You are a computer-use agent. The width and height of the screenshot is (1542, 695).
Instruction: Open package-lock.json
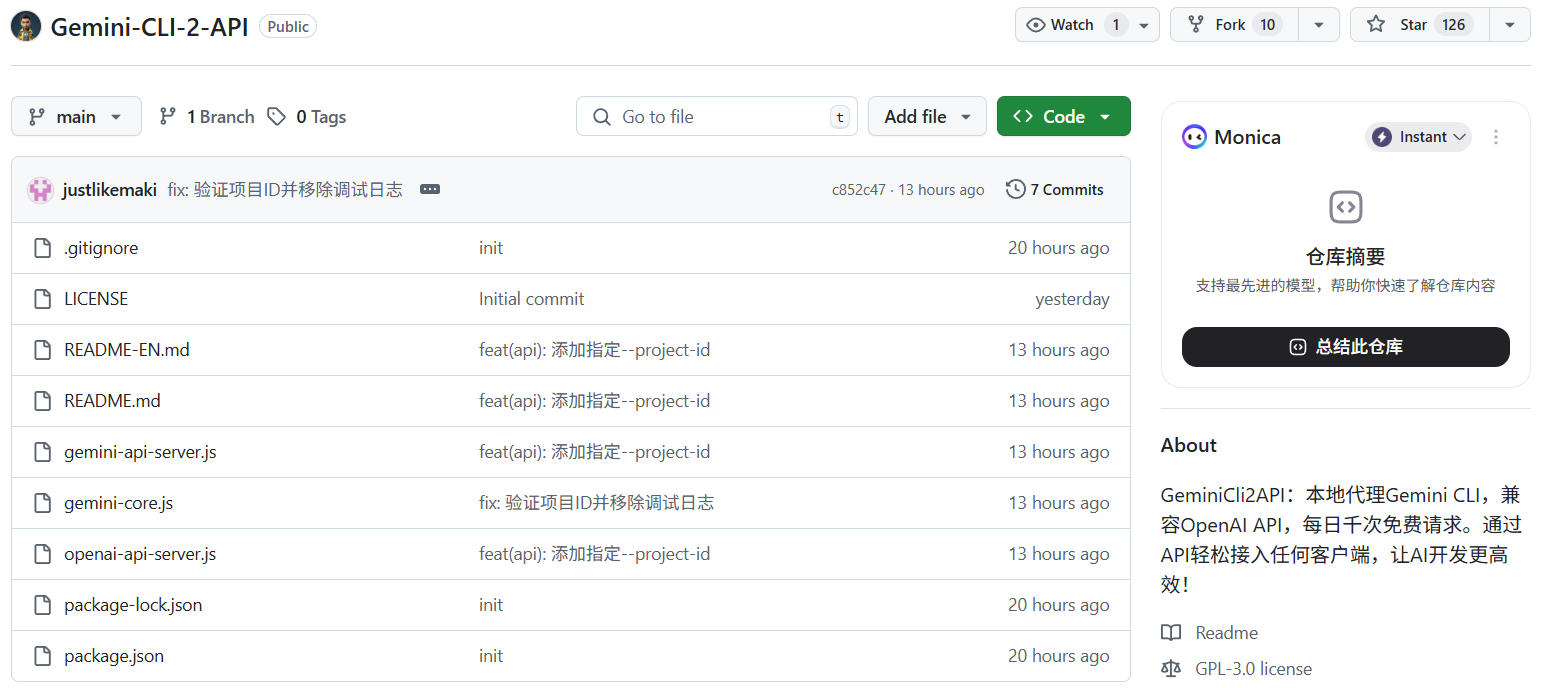tap(133, 605)
